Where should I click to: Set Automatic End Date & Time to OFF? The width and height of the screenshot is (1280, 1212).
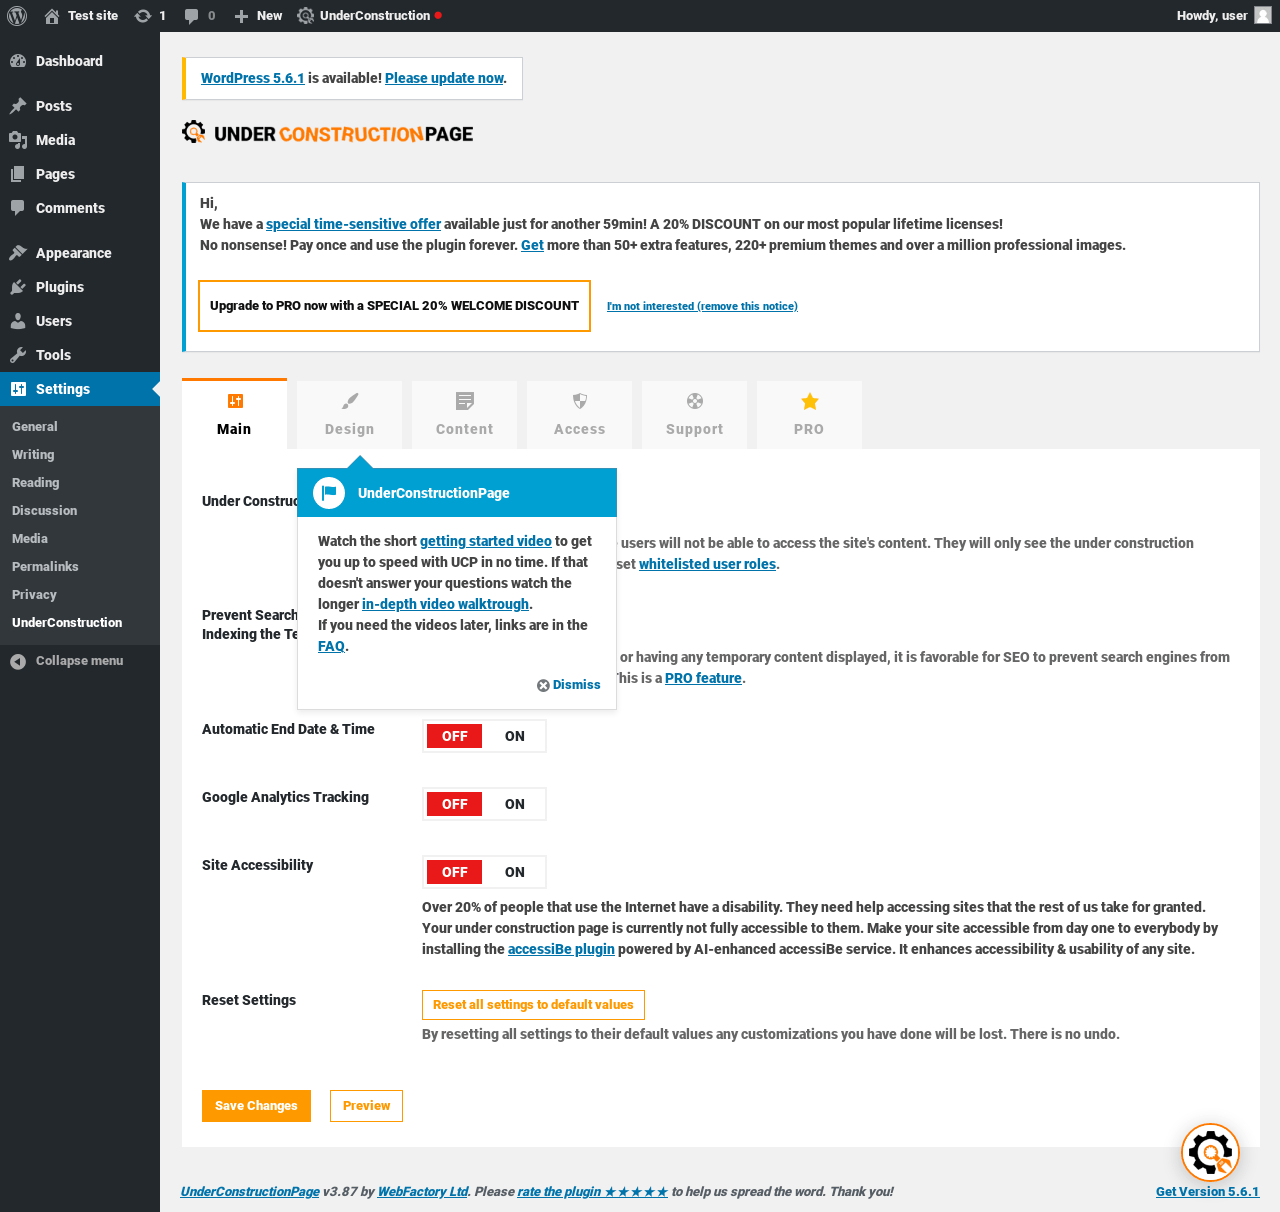pos(455,736)
